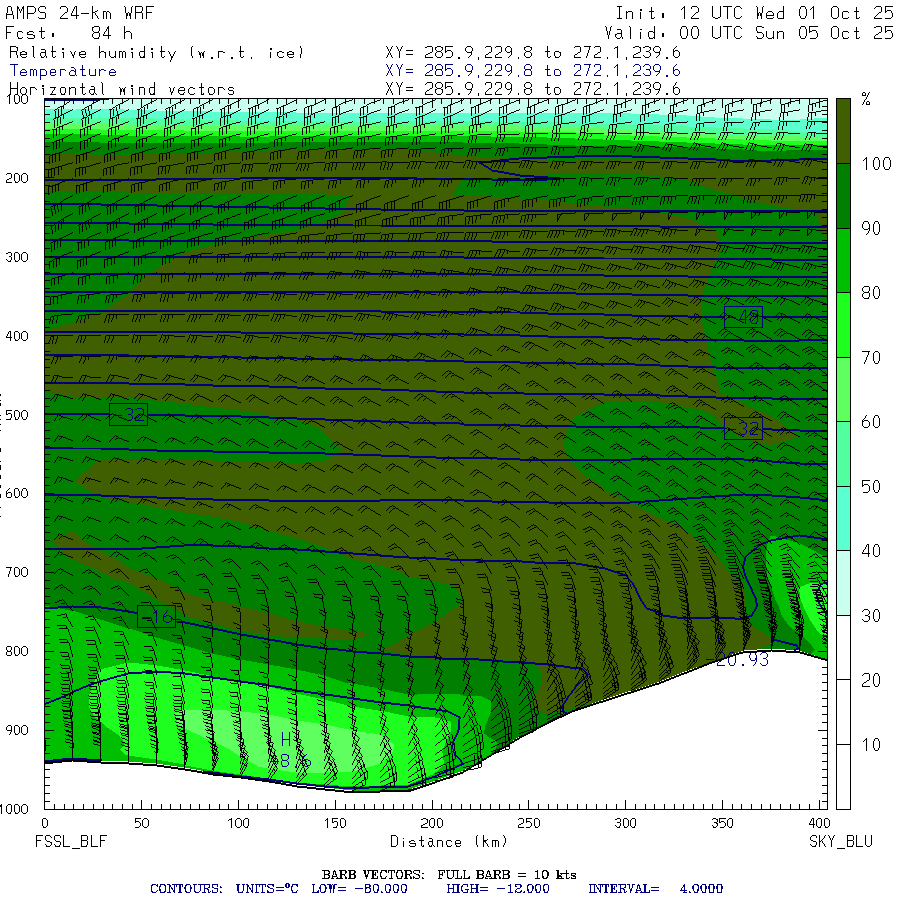Click the 'CONTOURS: UNITS=°C' caption
Image resolution: width=900 pixels, height=900 pixels.
coord(224,889)
